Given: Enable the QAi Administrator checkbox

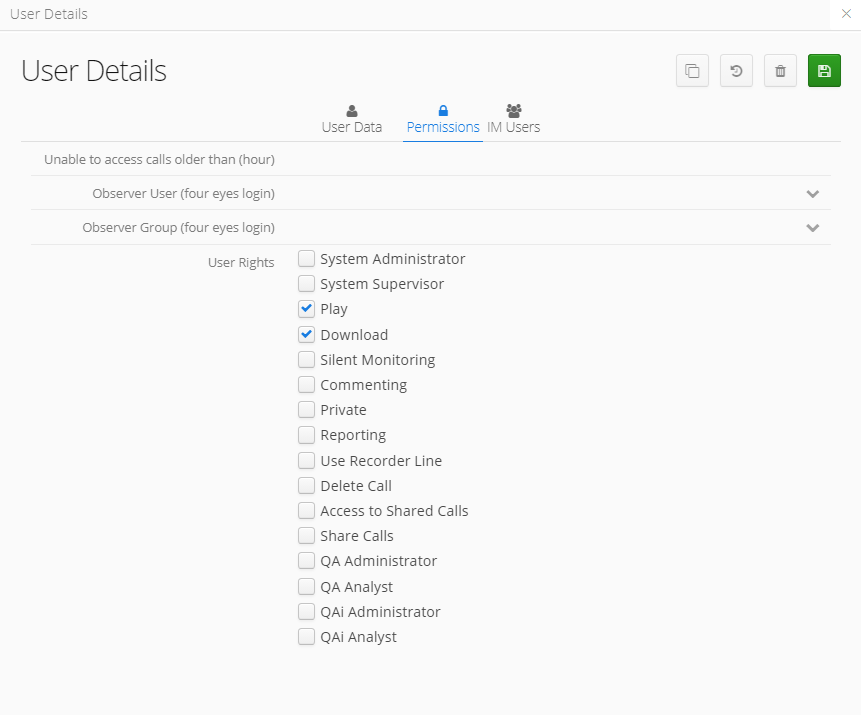Looking at the screenshot, I should click(x=306, y=611).
